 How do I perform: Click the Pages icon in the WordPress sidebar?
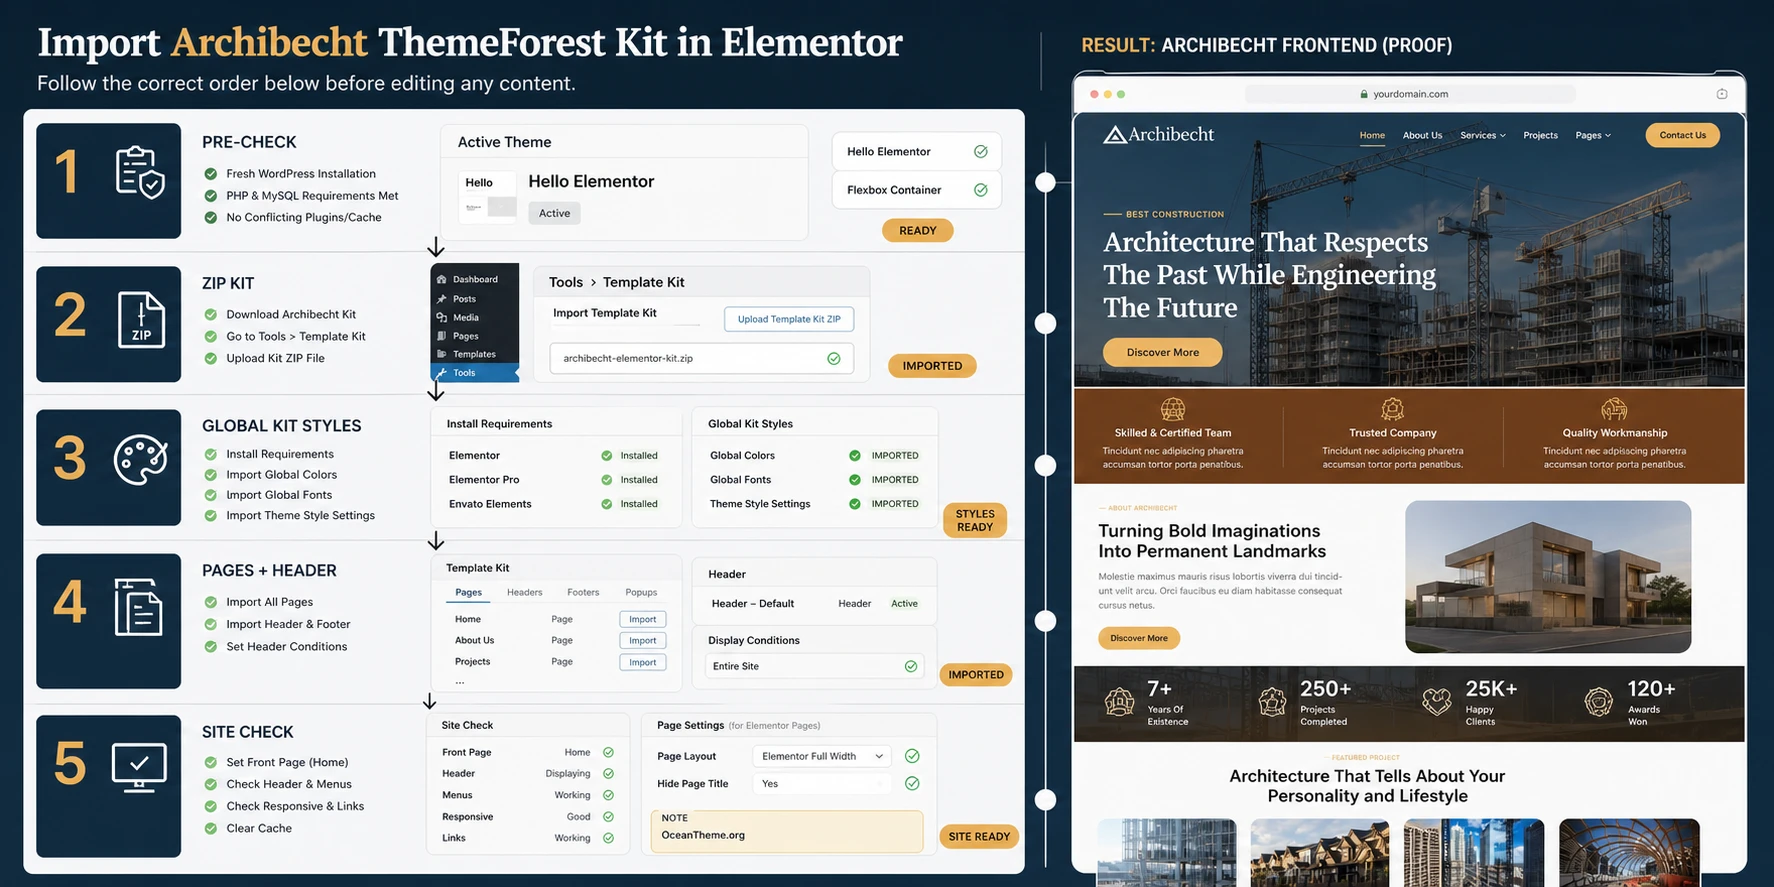click(441, 336)
